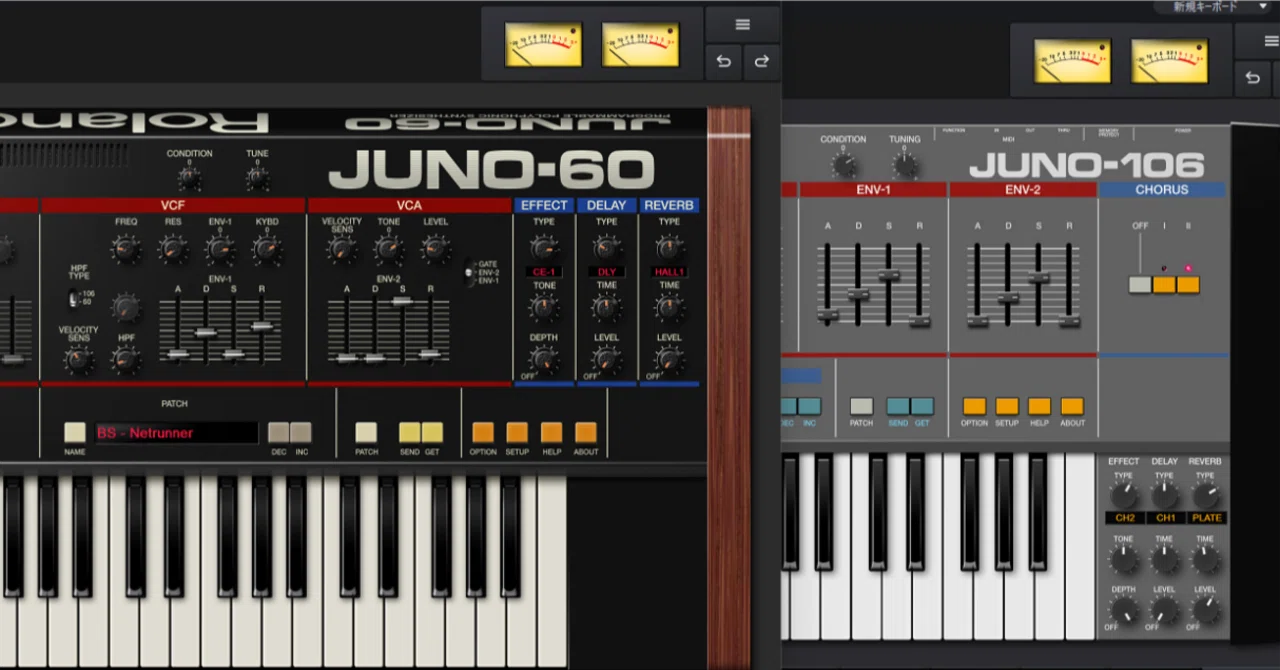This screenshot has width=1280, height=670.
Task: Open JUNO-106 SETUP menu button
Action: click(x=1007, y=406)
